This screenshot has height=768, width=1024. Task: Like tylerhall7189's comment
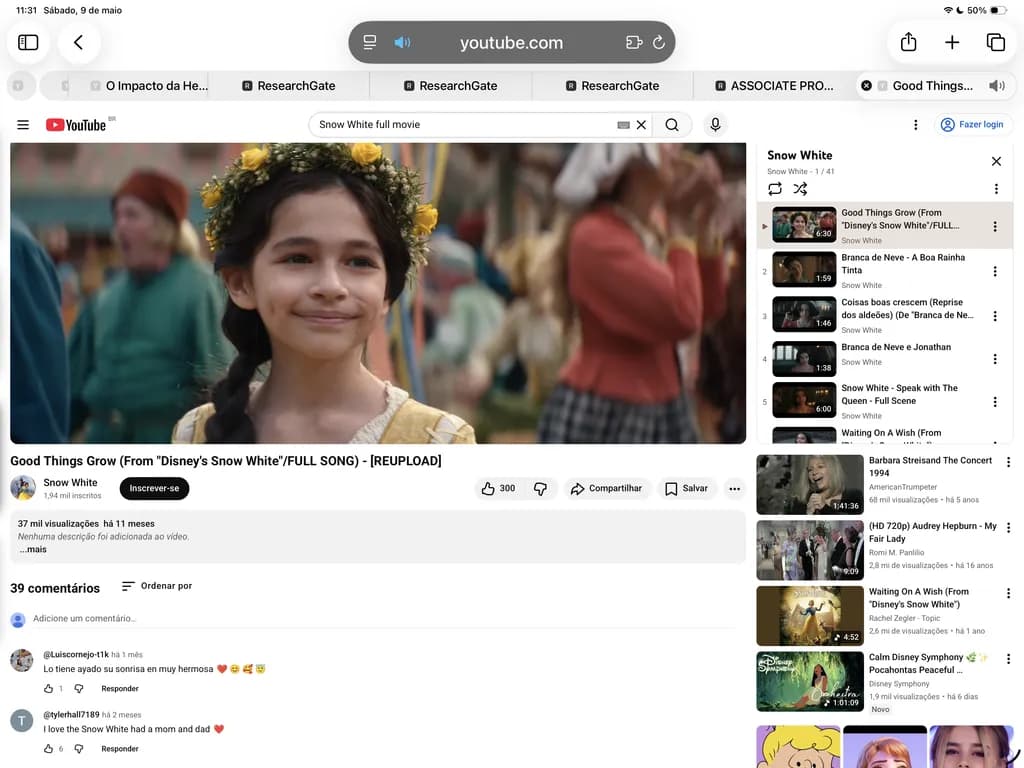pos(48,748)
